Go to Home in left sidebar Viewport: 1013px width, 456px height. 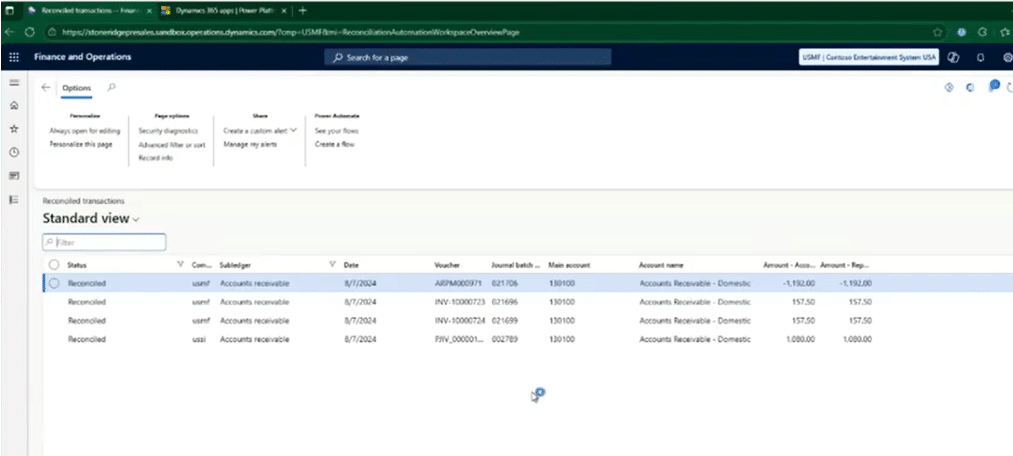14,105
